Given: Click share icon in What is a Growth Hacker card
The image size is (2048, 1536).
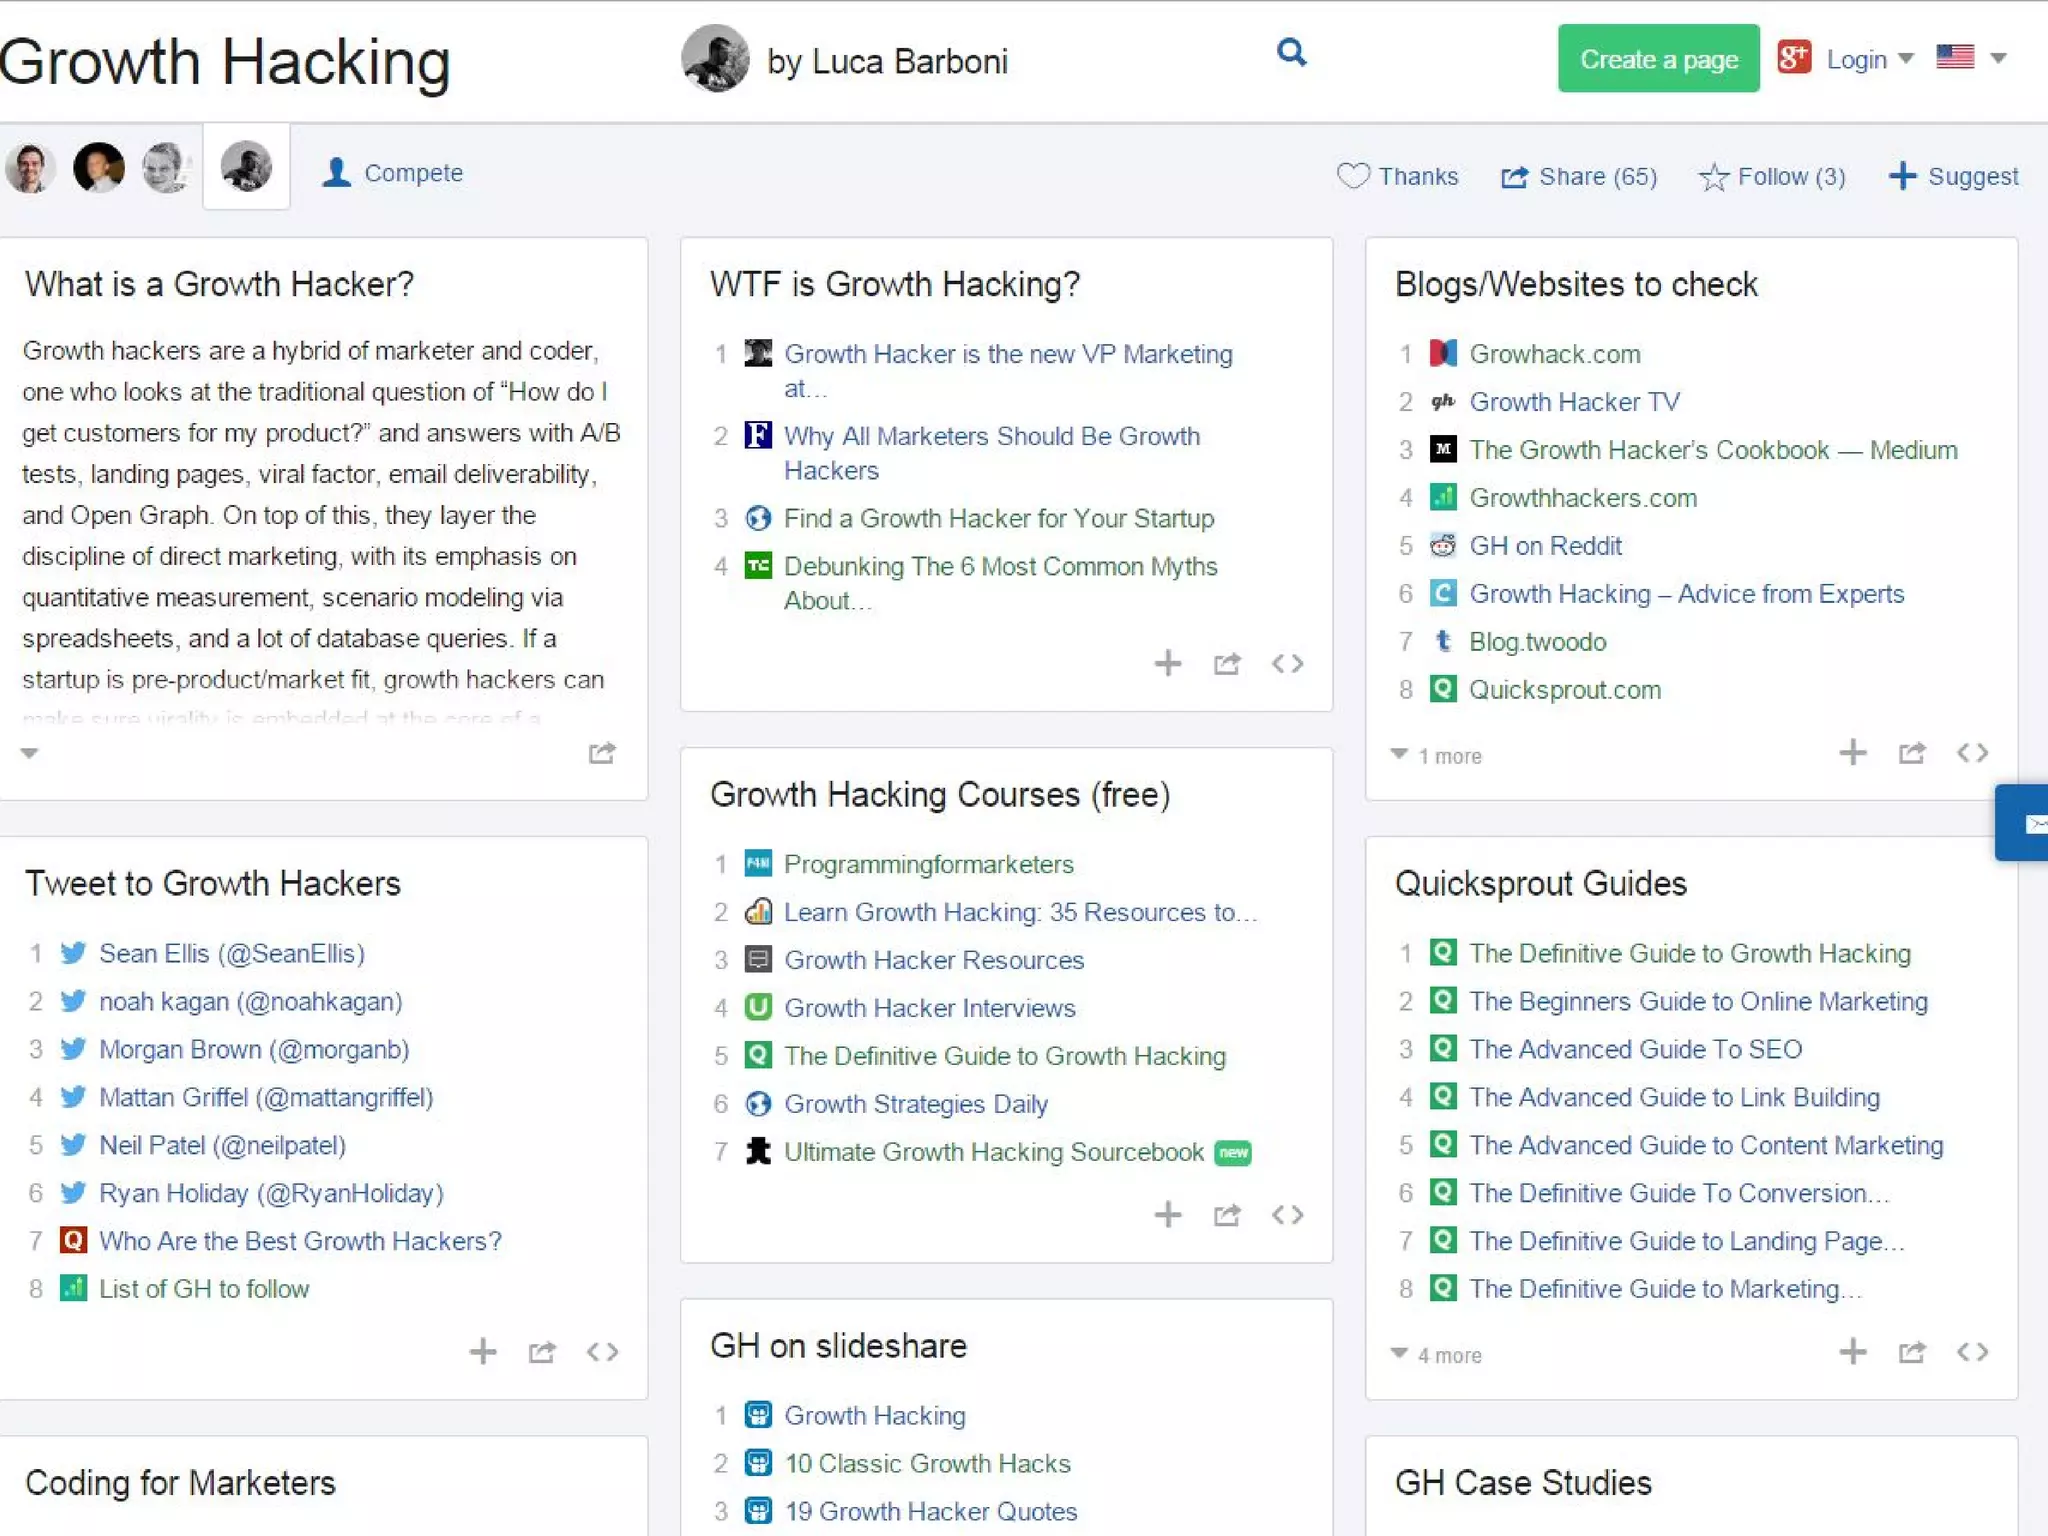Looking at the screenshot, I should pyautogui.click(x=602, y=753).
